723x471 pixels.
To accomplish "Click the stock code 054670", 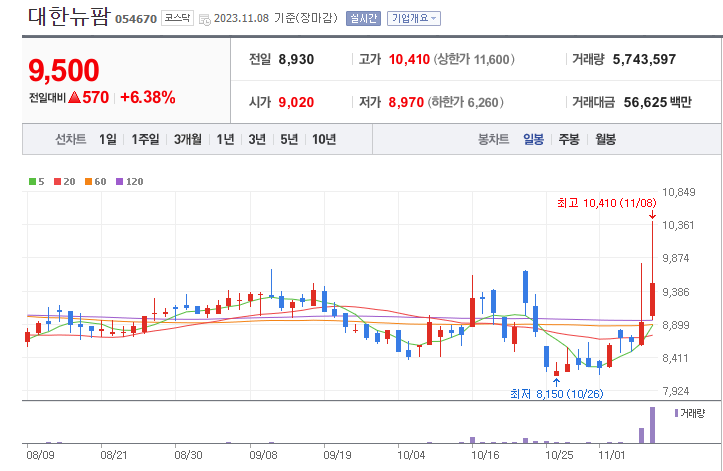I will 136,19.
